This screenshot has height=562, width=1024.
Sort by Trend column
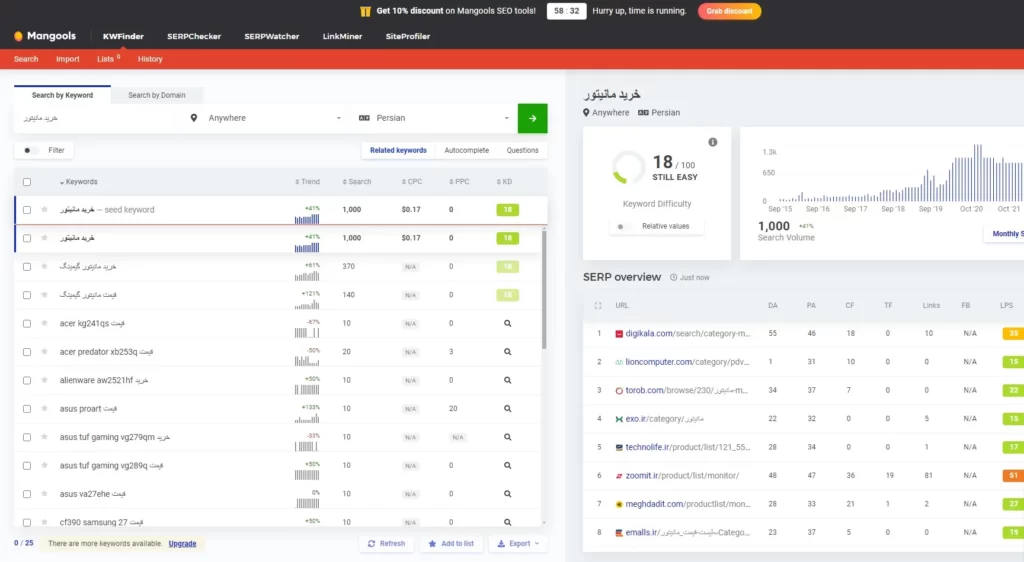[x=307, y=182]
